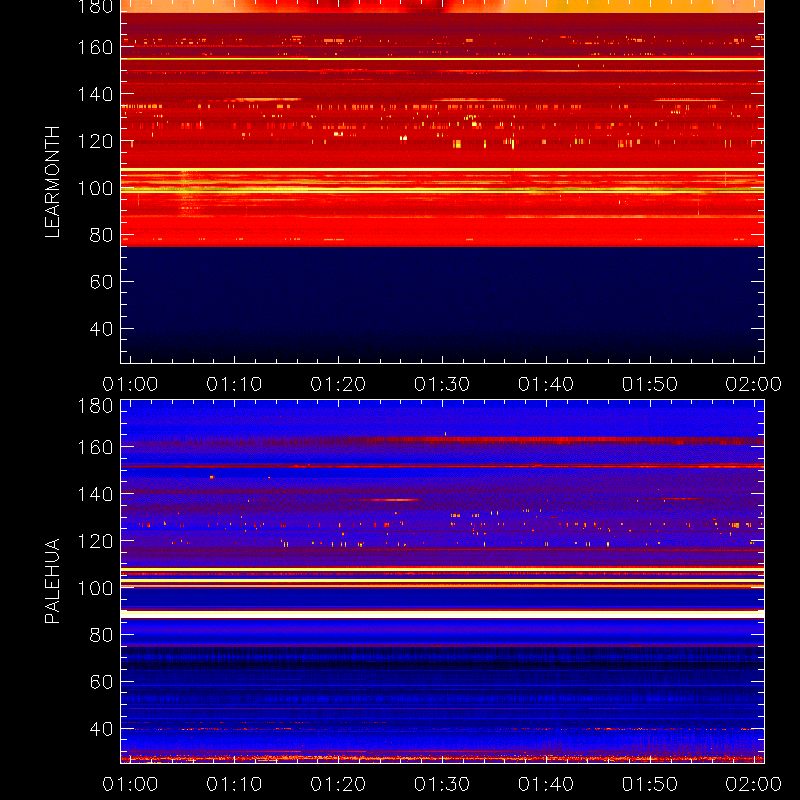Viewport: 800px width, 800px height.
Task: Pick the Palehua plot's 40 frequency label
Action: click(x=102, y=729)
